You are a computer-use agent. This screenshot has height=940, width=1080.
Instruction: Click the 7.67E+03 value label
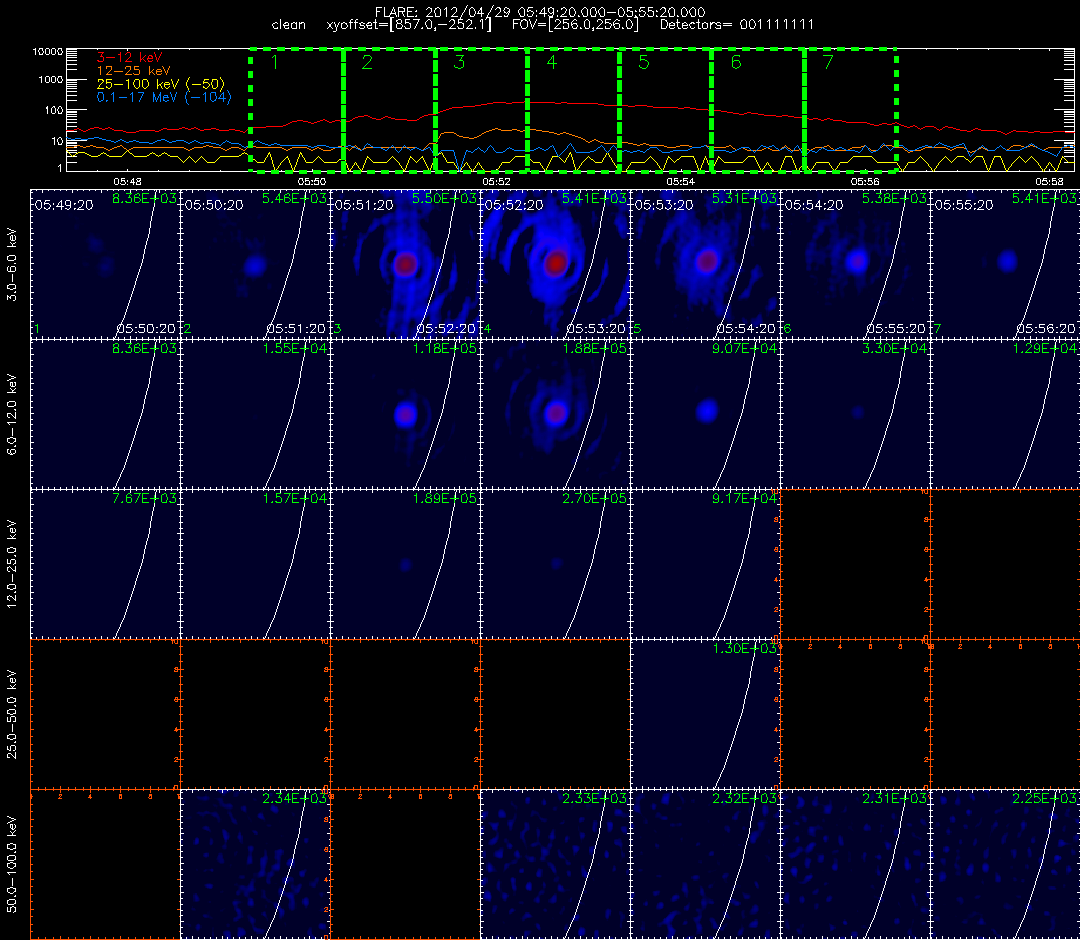145,498
